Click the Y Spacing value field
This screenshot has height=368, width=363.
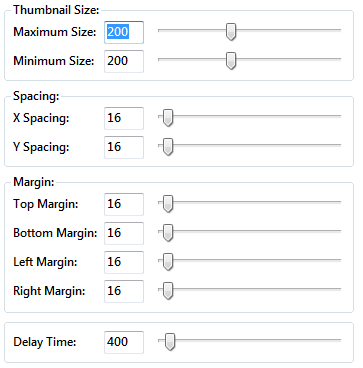[x=124, y=147]
